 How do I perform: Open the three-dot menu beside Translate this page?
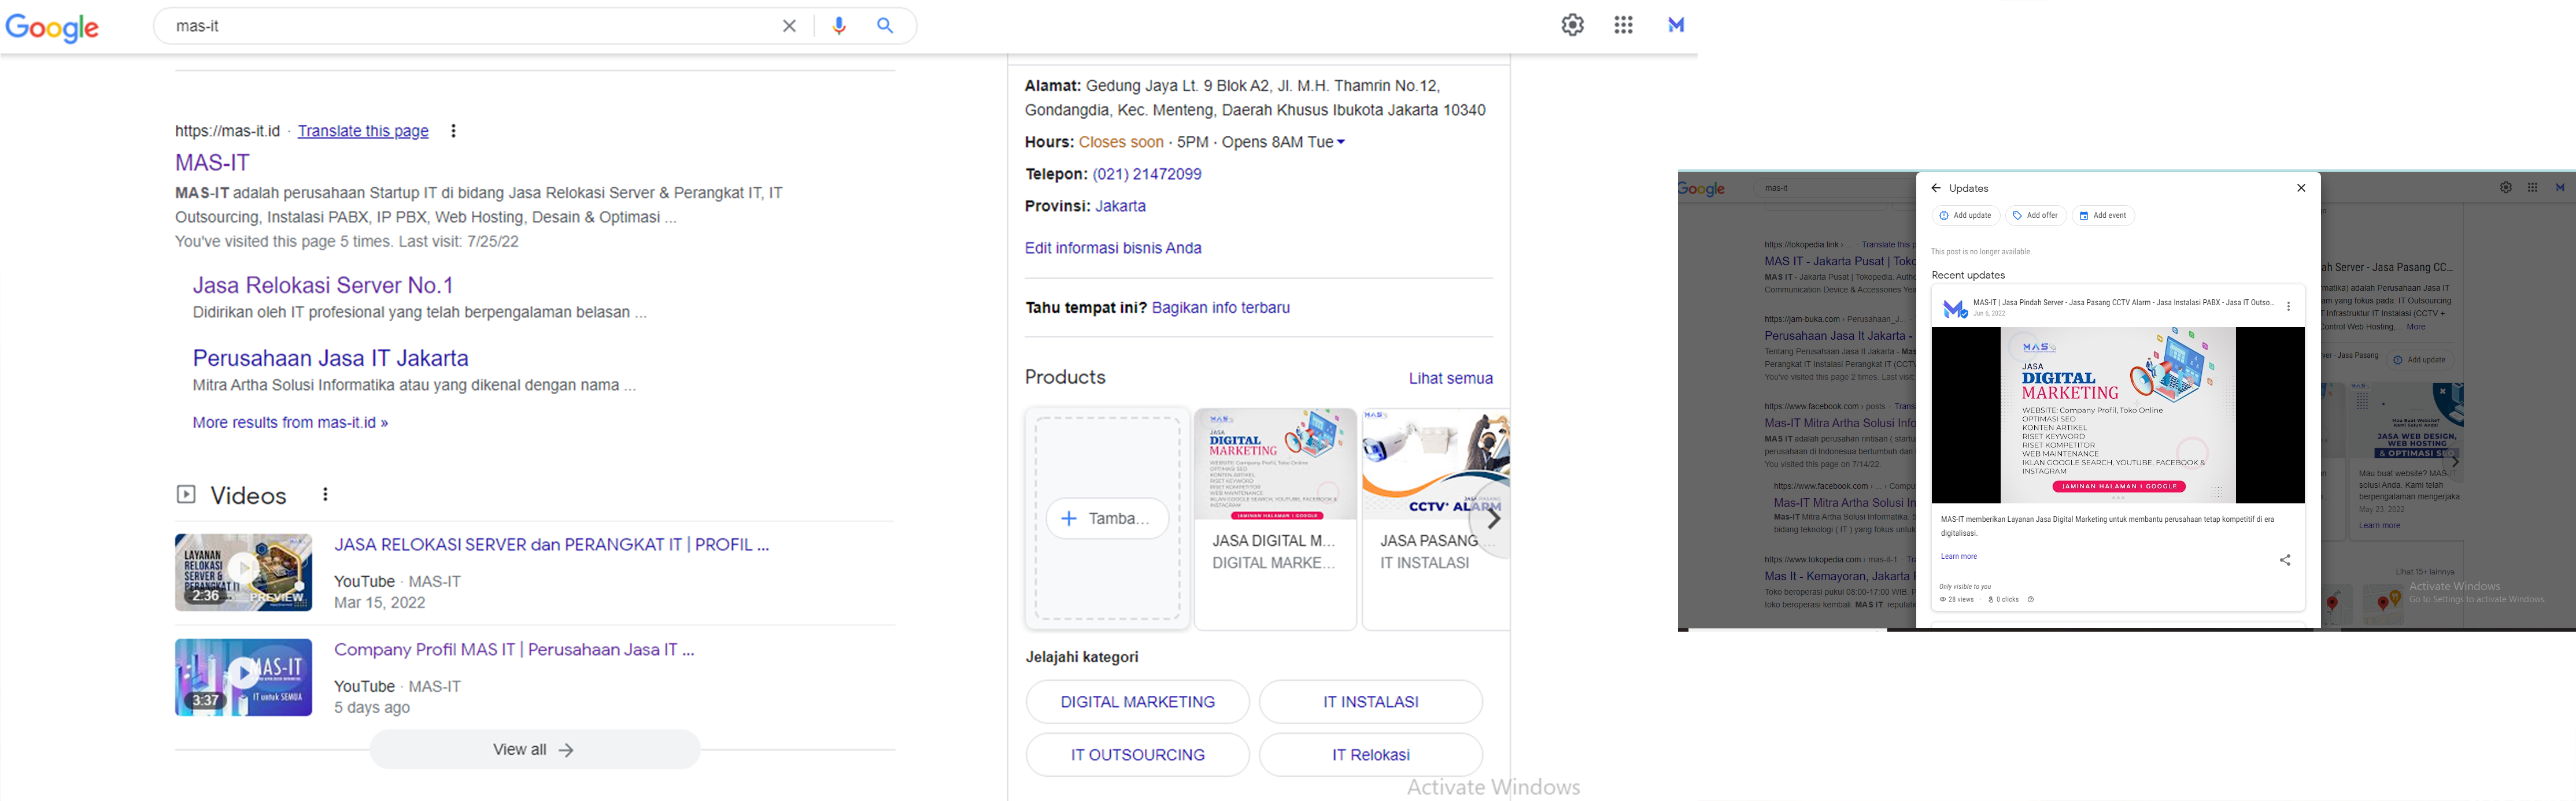point(453,131)
